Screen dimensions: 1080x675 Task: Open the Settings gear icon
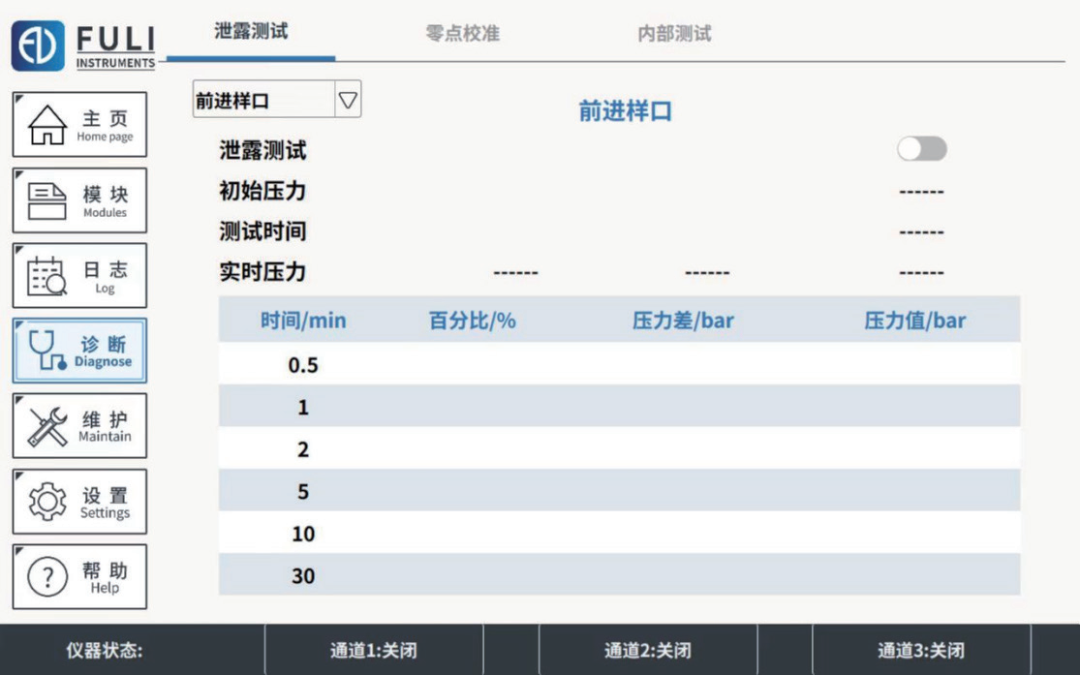point(48,501)
